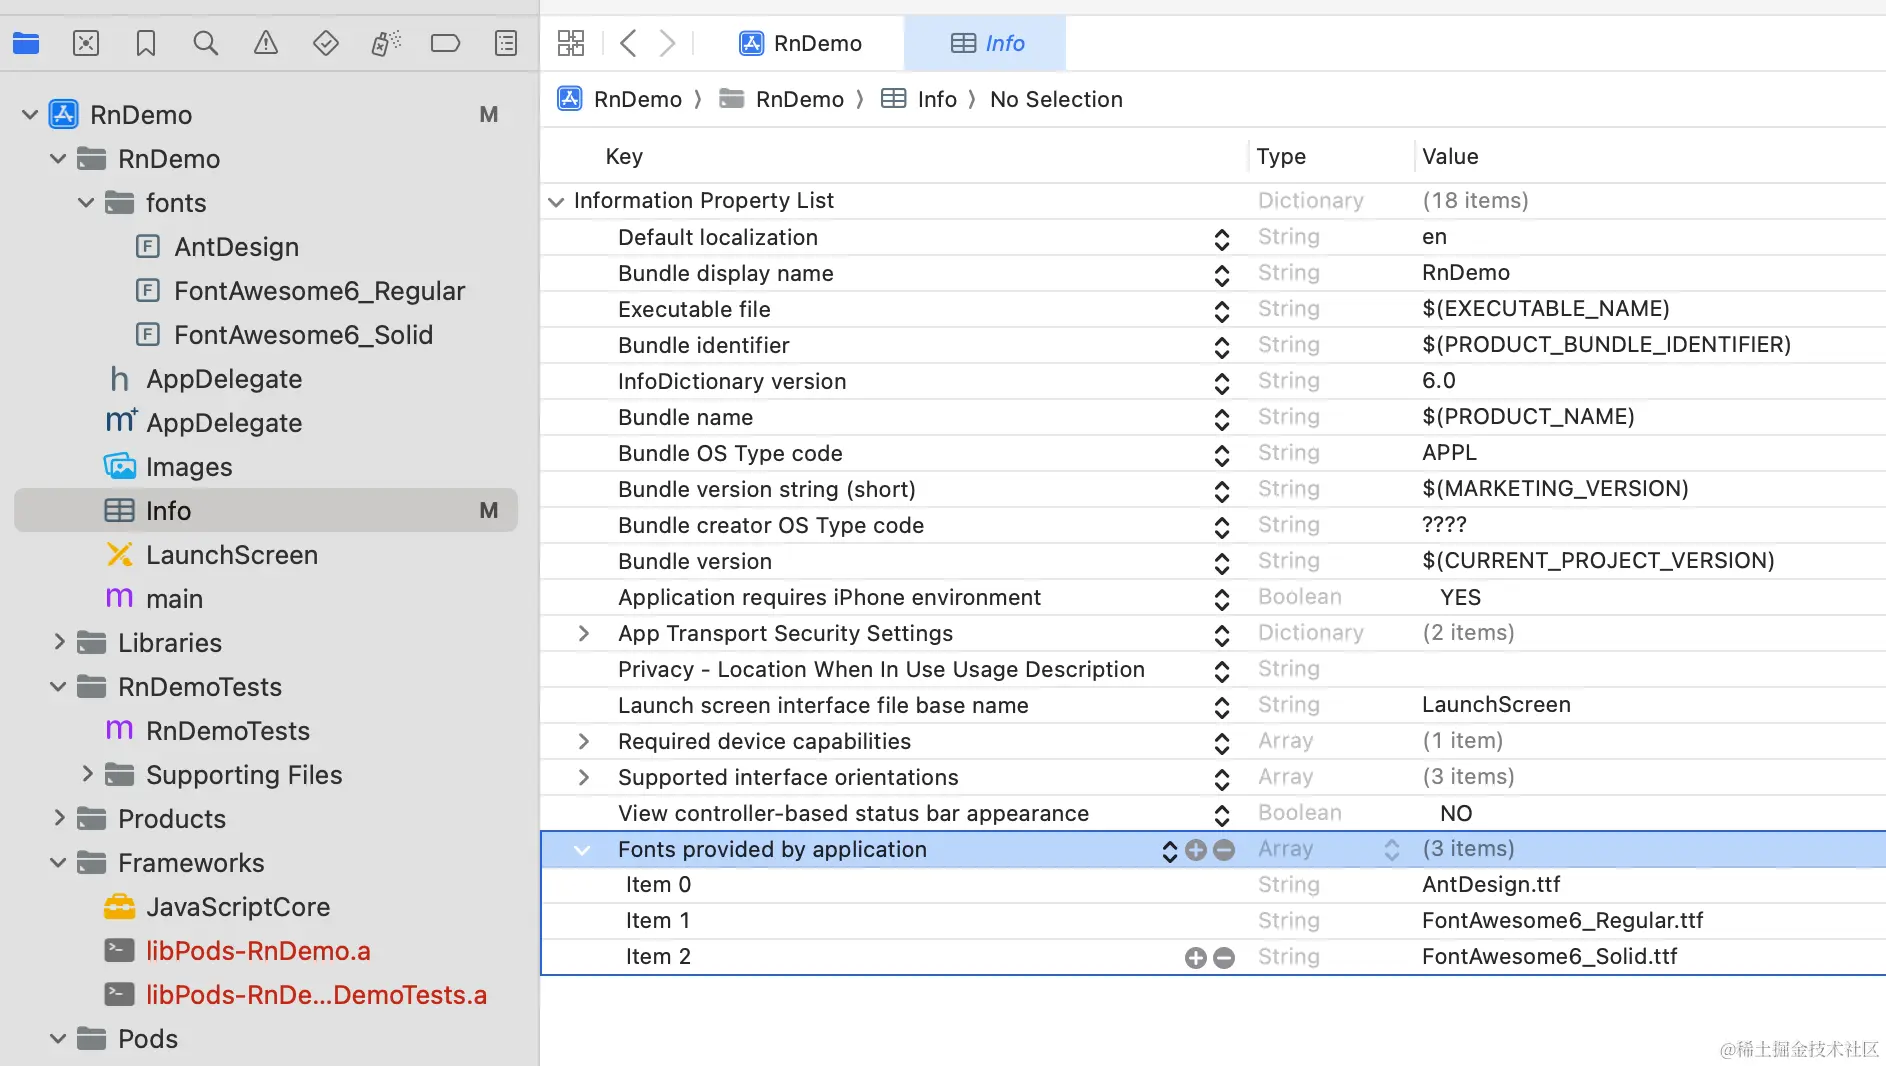This screenshot has width=1886, height=1066.
Task: Expand the Libraries group
Action: 59,642
